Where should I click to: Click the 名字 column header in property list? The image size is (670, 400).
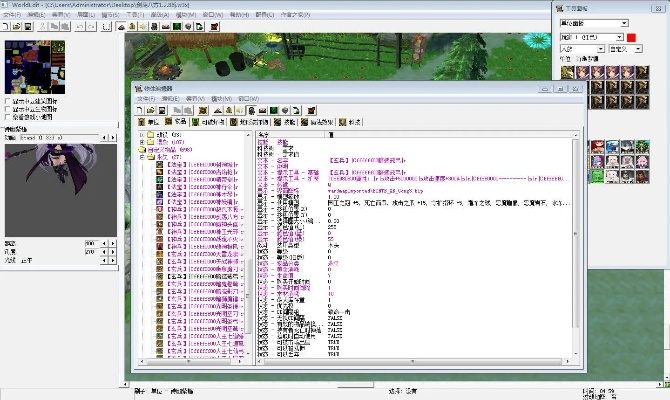point(291,135)
